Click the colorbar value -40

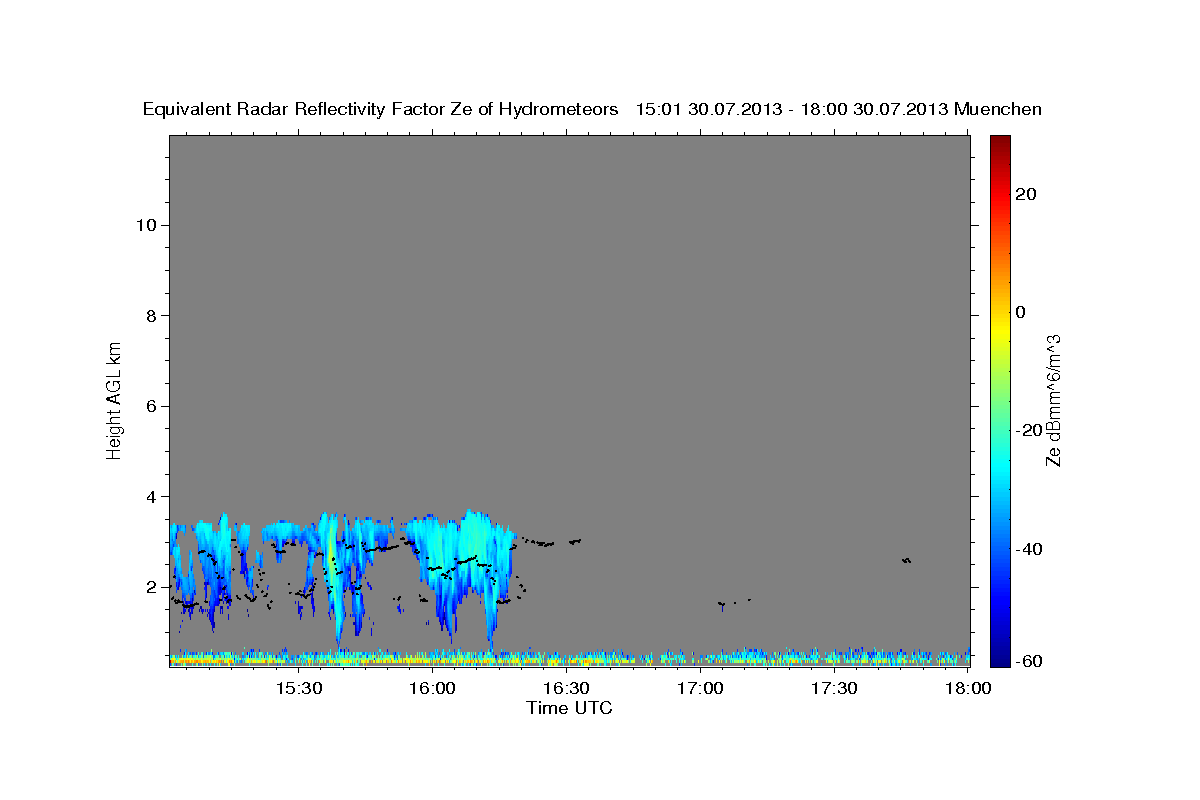1027,549
